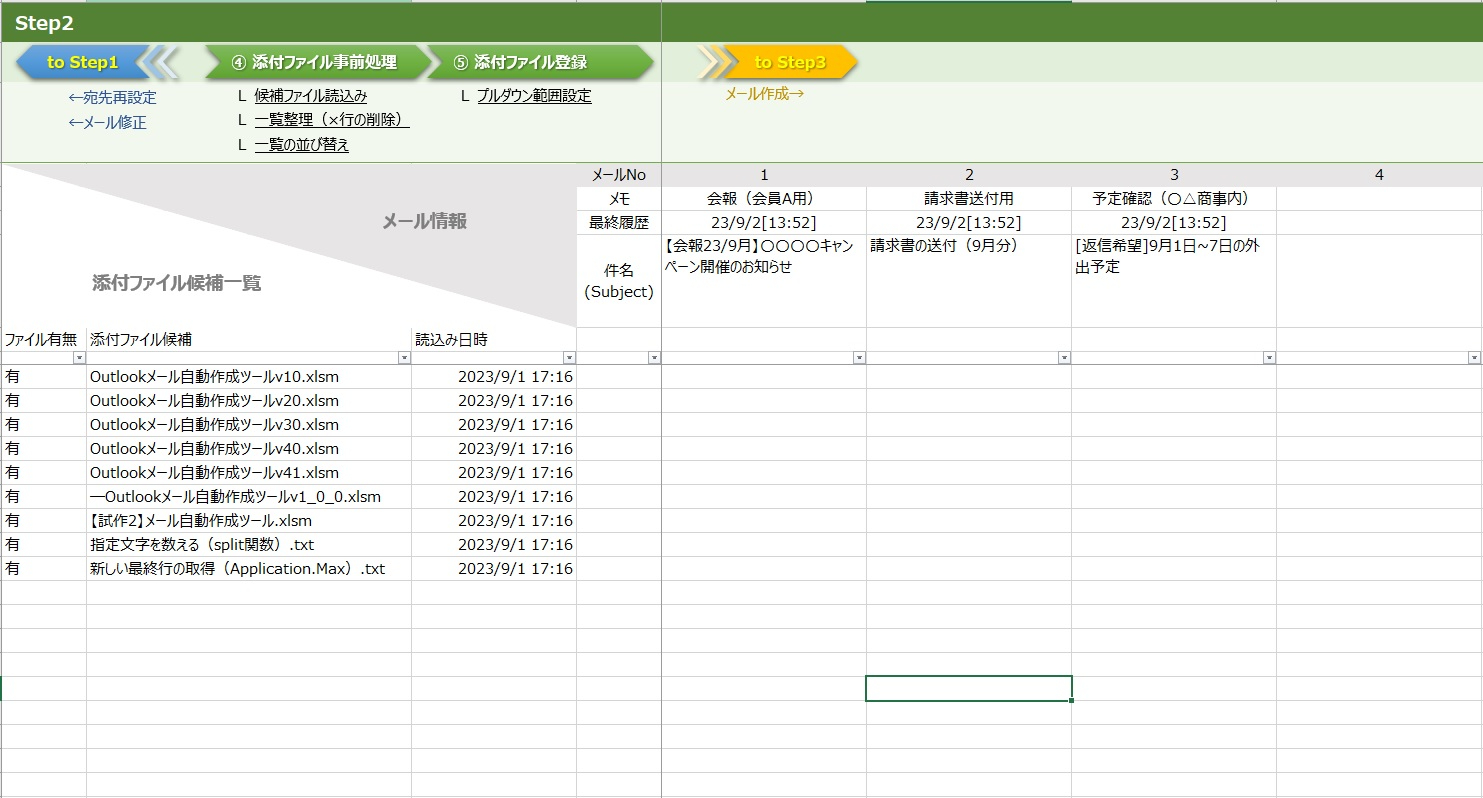Click the blue 'to Step1' arrow button

point(82,63)
